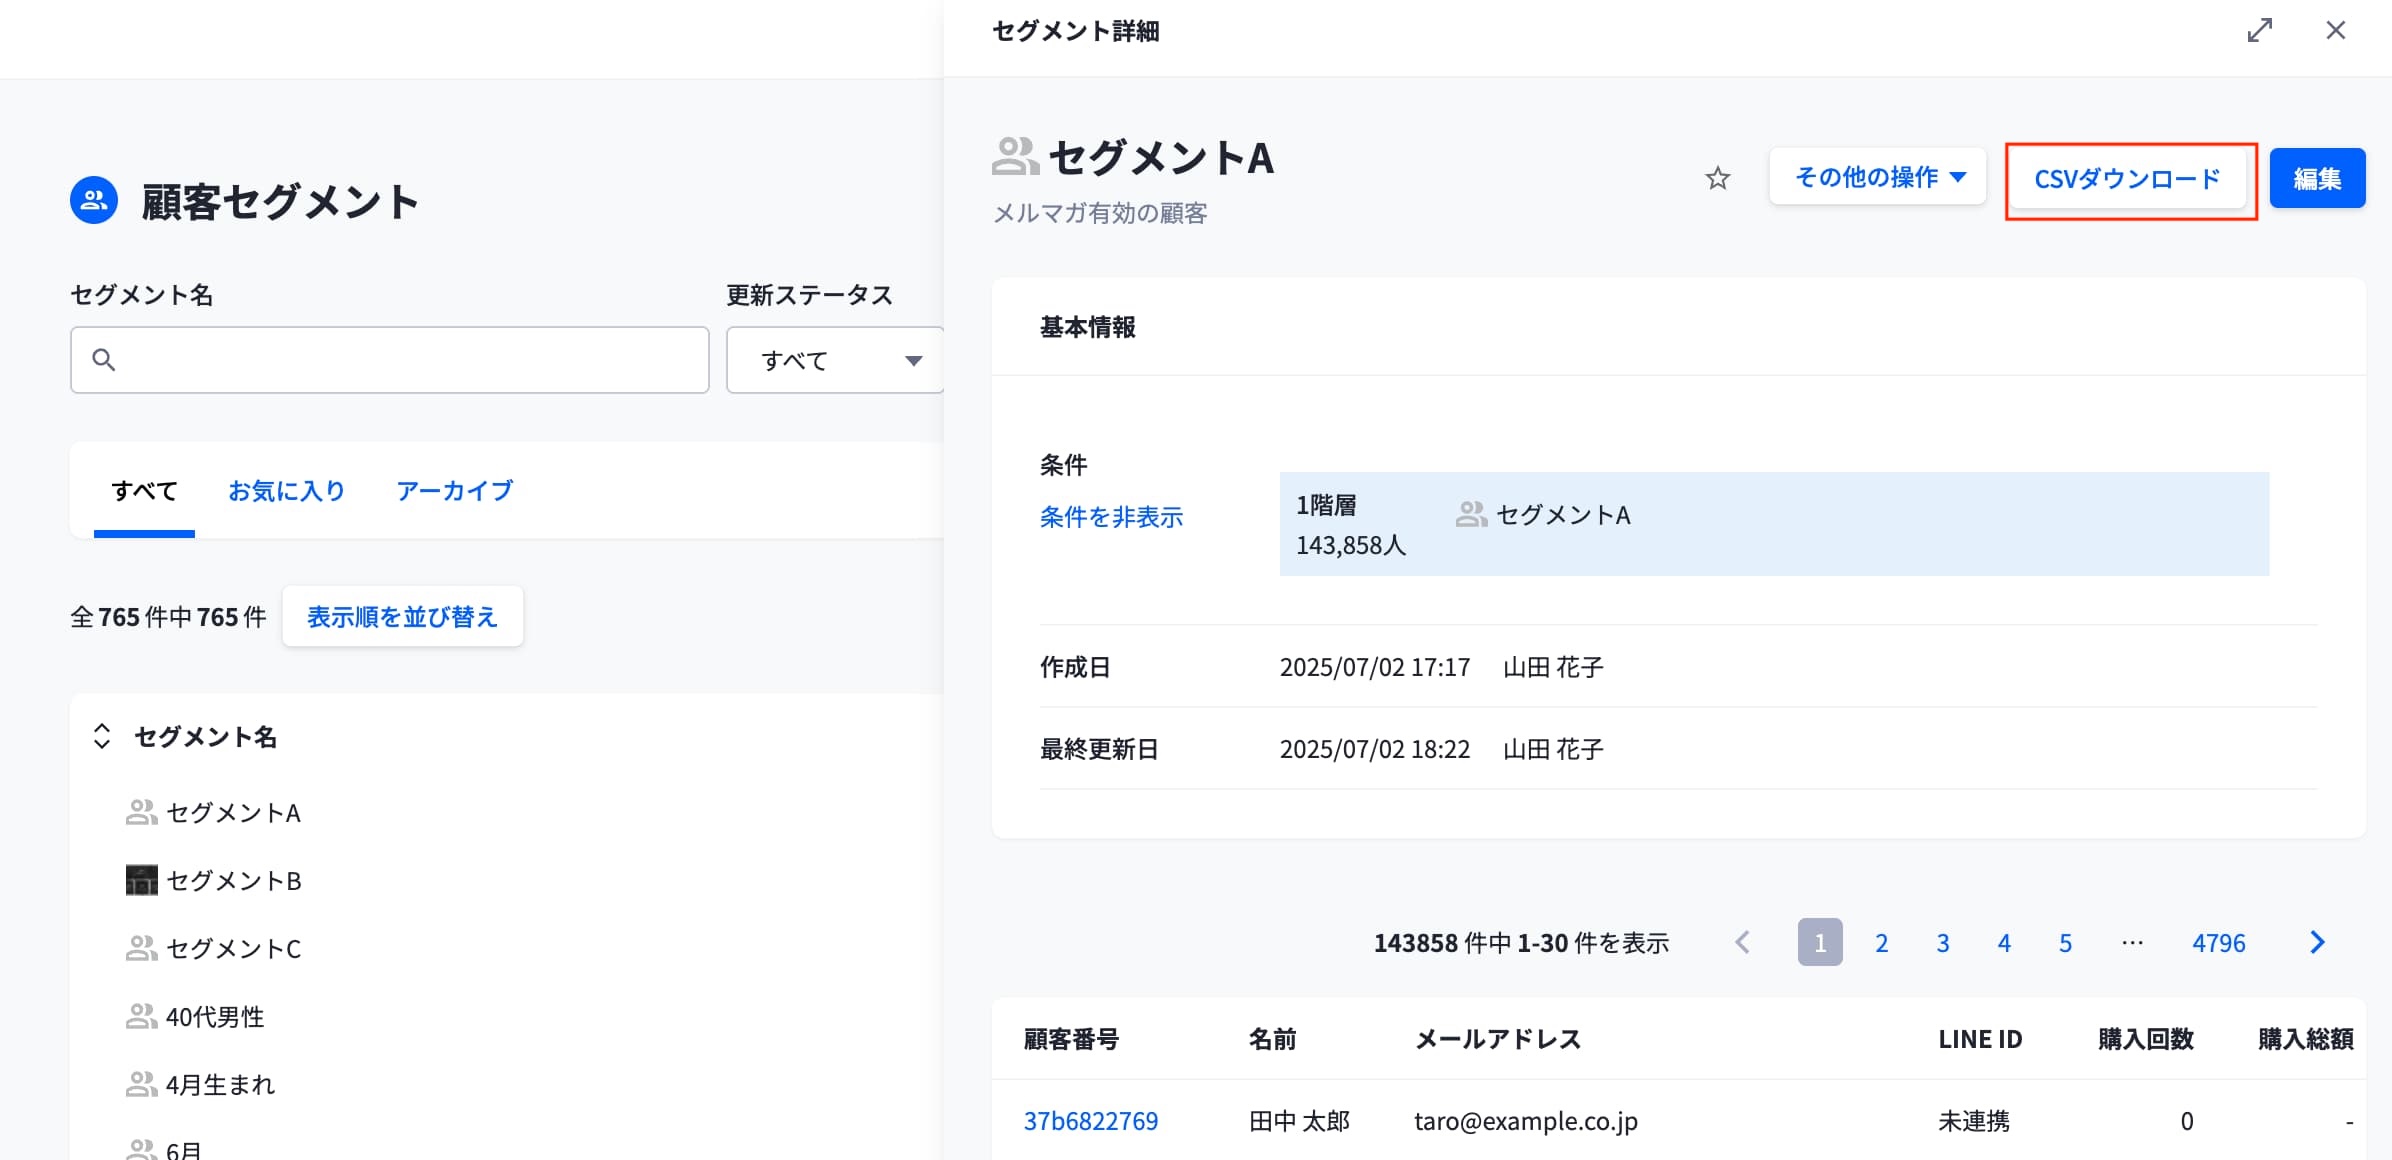Close the segment detail panel

tap(2335, 31)
